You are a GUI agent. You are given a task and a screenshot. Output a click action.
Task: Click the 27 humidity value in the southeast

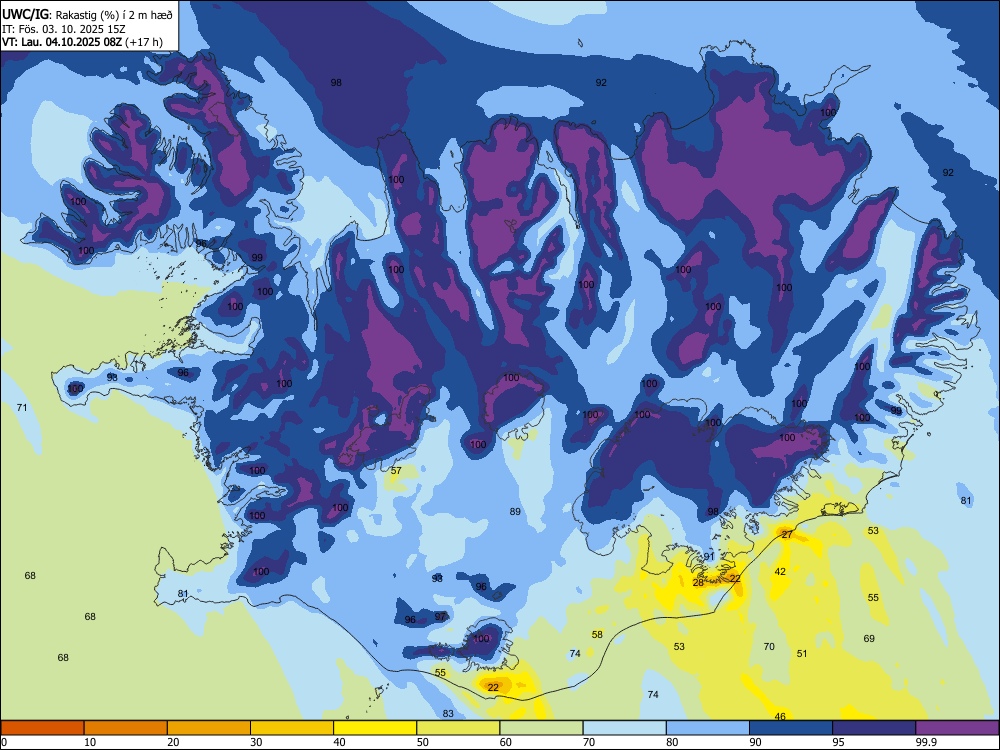(787, 534)
